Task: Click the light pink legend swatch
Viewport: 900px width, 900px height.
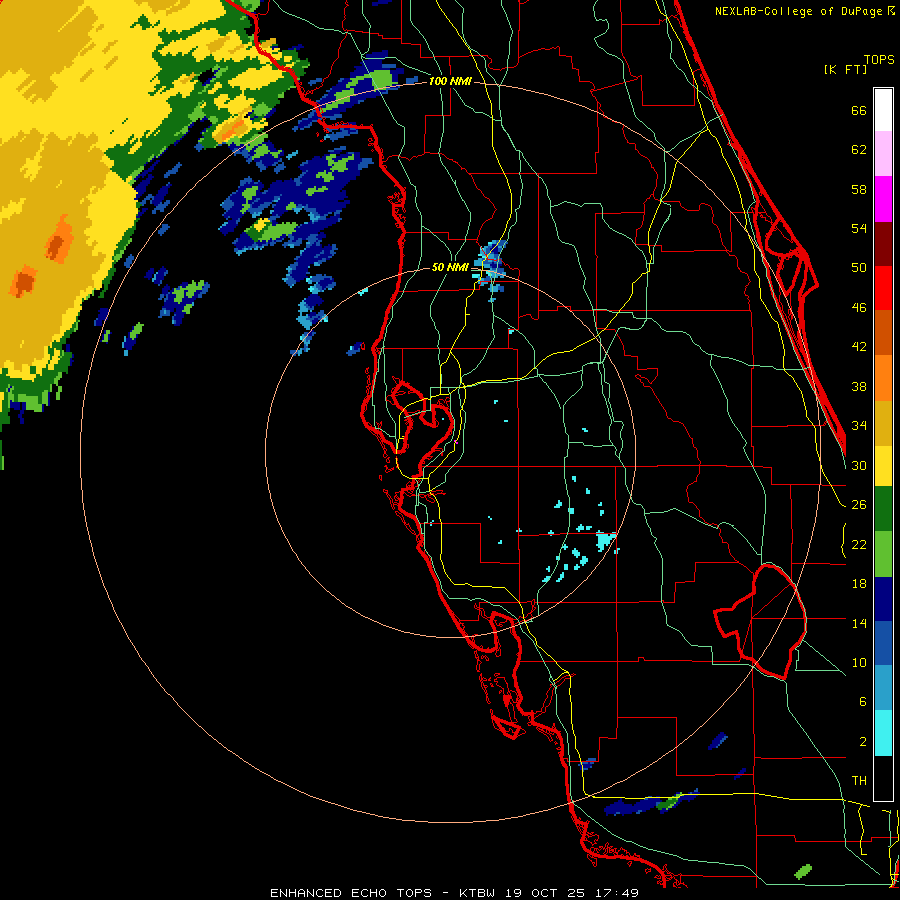Action: tap(883, 154)
